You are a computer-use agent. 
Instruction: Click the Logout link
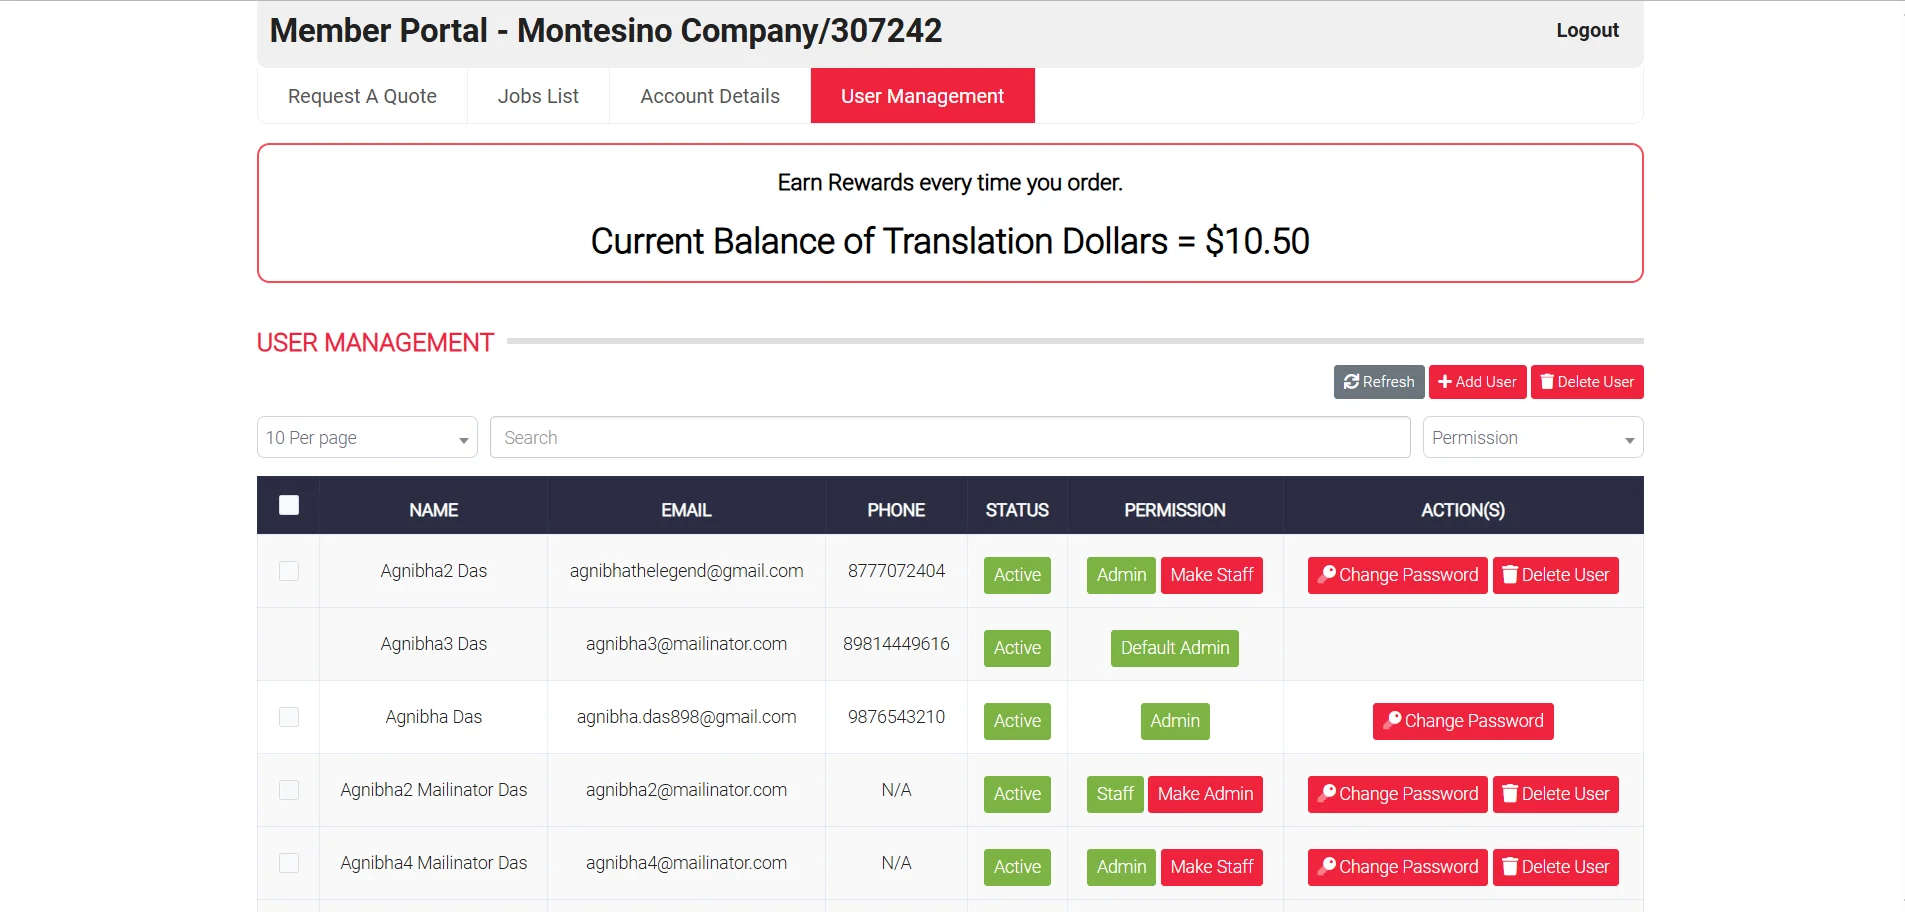pos(1587,30)
